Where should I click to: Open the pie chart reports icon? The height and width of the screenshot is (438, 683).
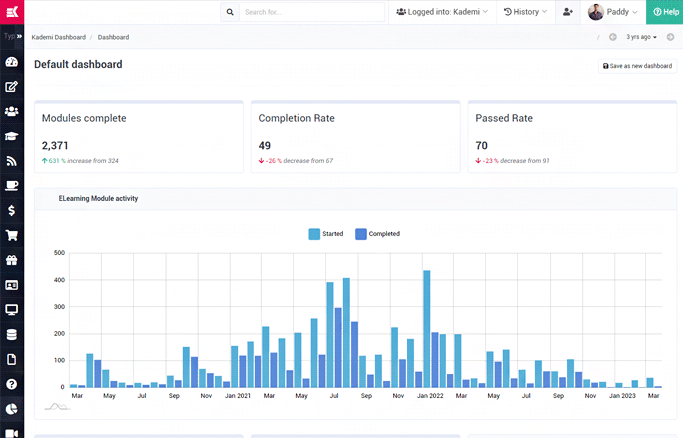pos(12,409)
